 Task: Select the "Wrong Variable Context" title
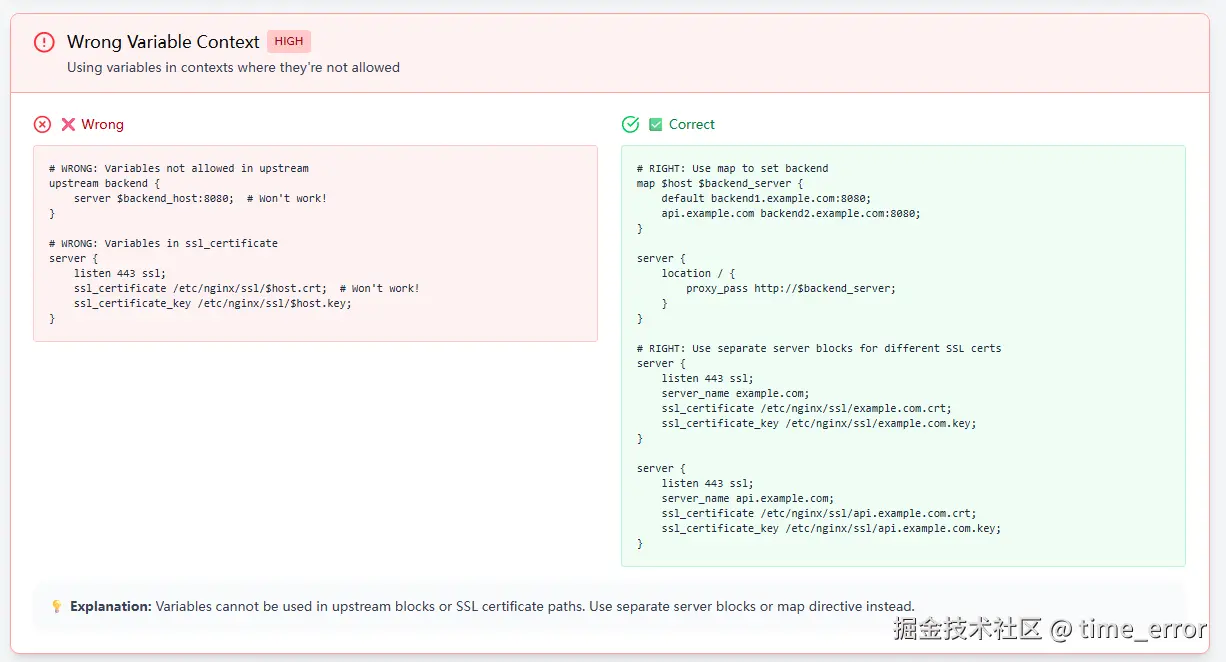[163, 42]
